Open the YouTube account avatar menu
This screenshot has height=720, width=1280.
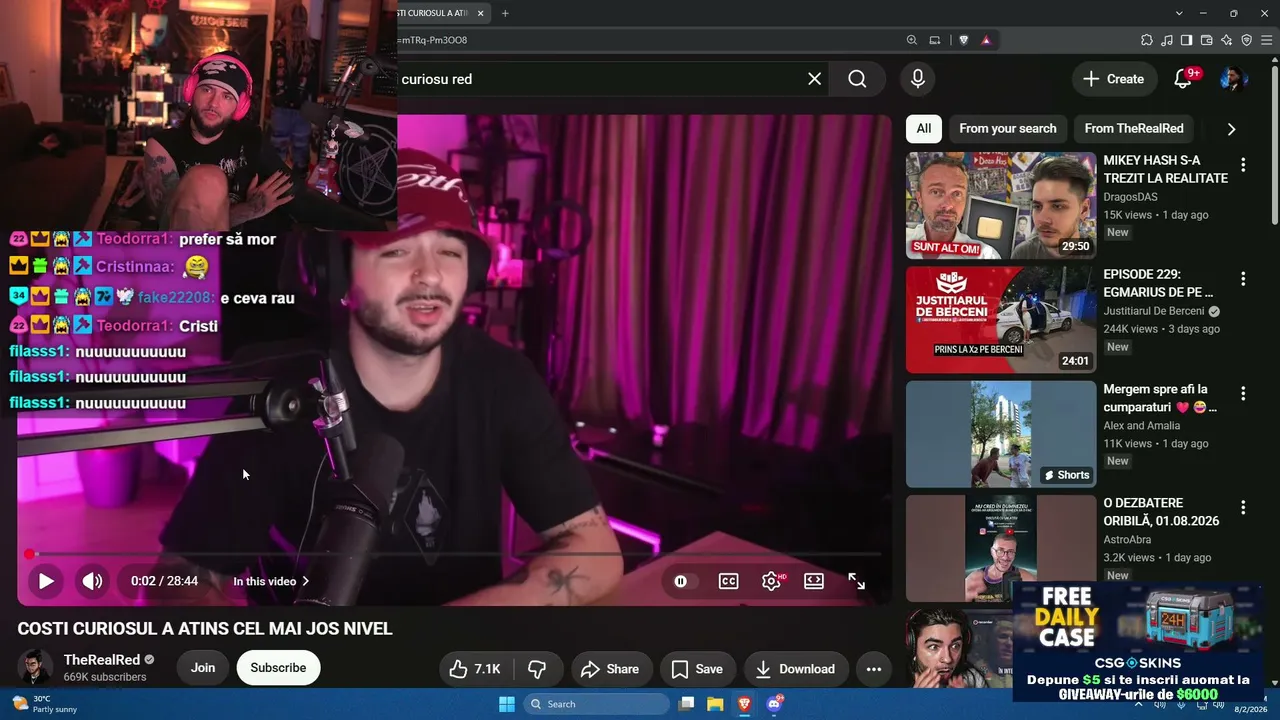click(1233, 79)
